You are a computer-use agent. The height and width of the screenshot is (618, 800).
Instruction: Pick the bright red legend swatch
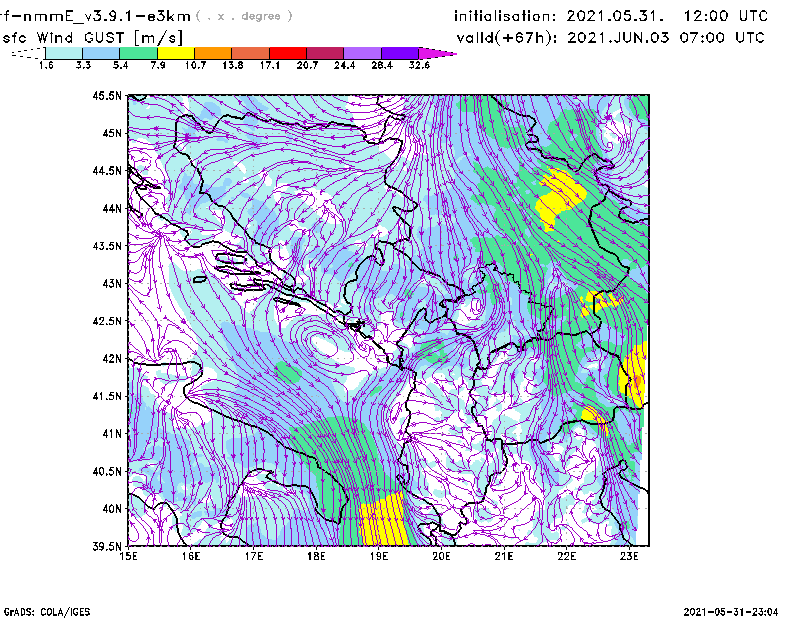[x=288, y=53]
